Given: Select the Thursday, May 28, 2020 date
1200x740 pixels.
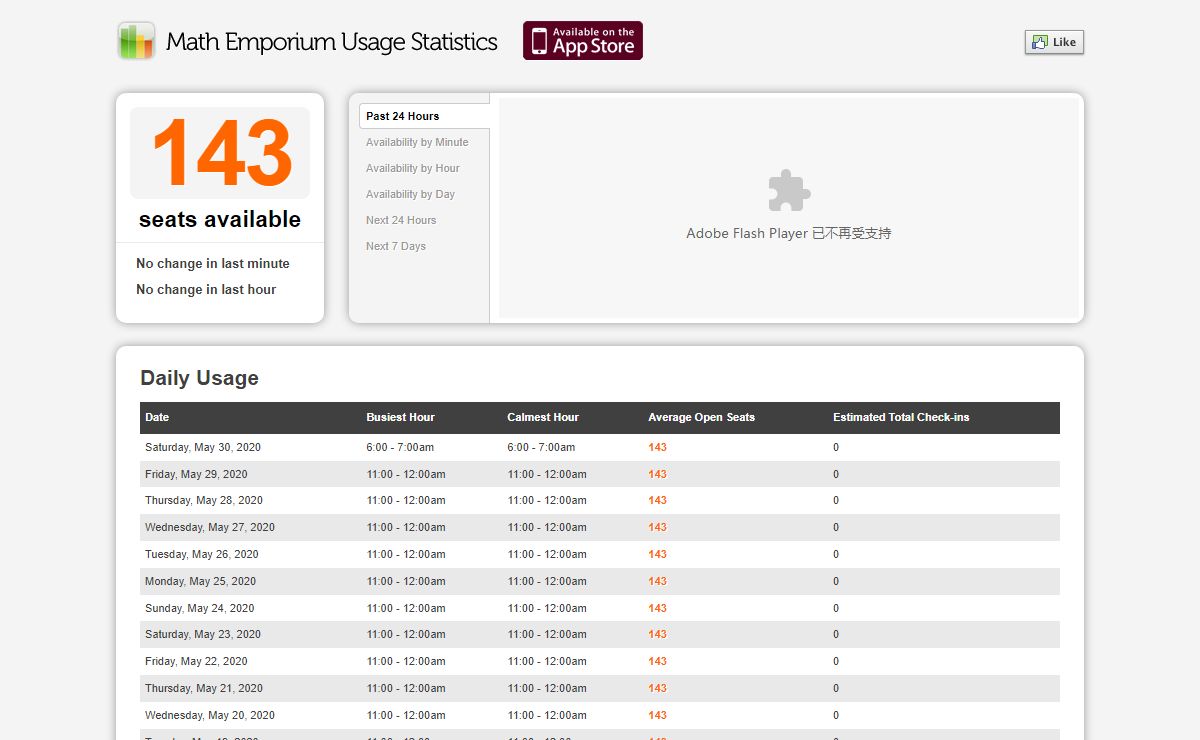Looking at the screenshot, I should point(204,500).
